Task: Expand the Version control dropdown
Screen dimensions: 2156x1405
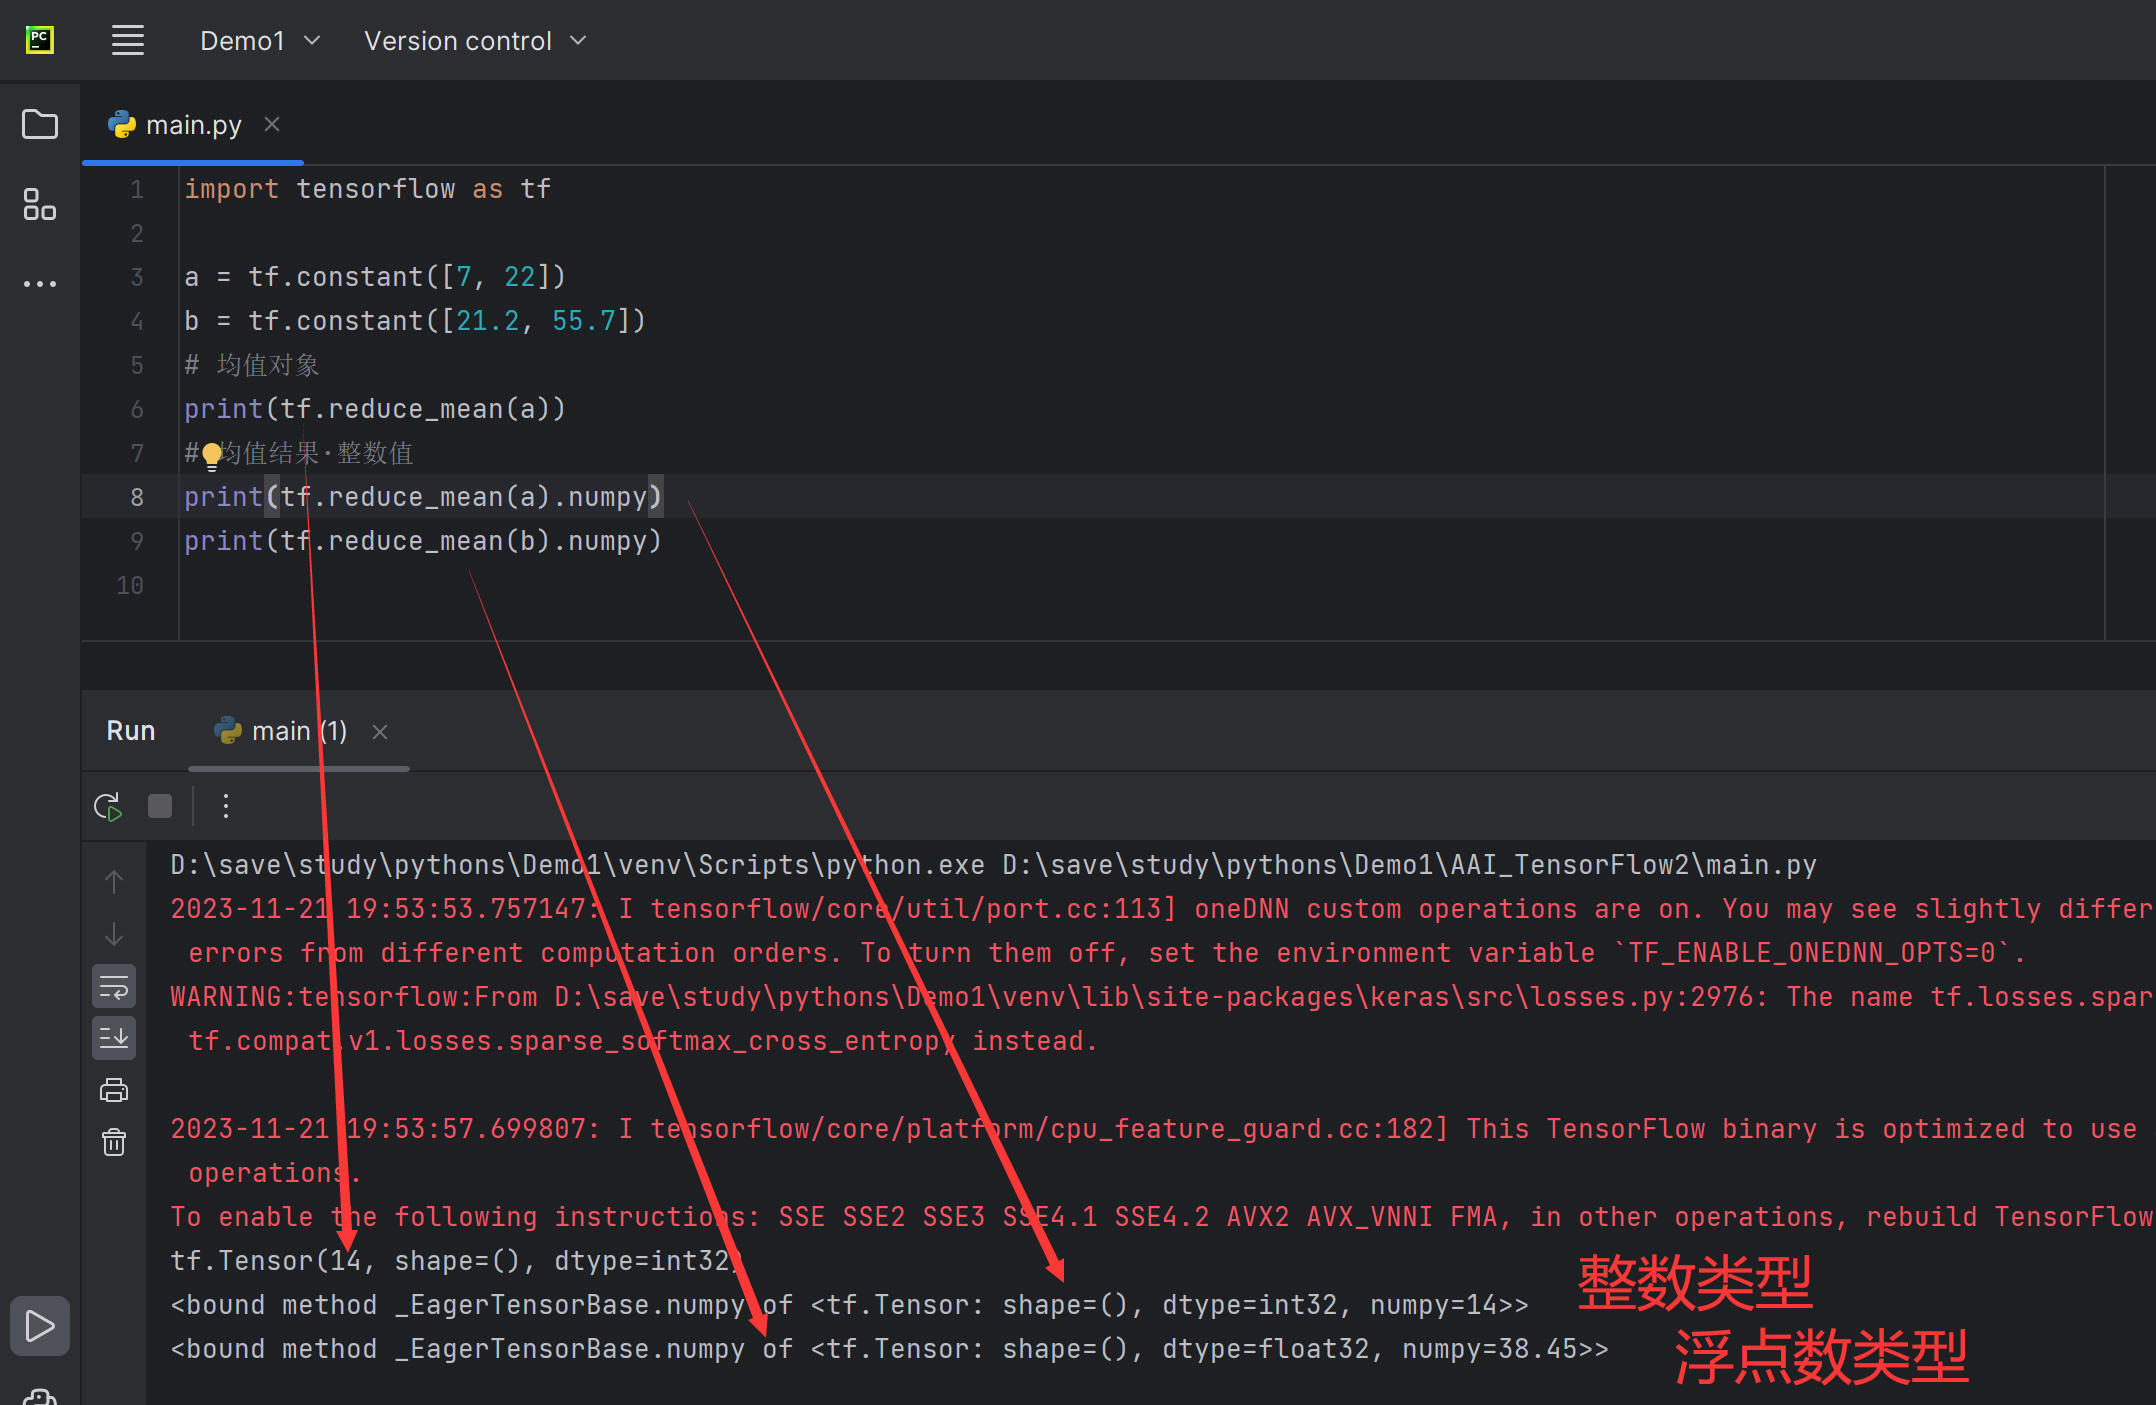Action: point(475,41)
